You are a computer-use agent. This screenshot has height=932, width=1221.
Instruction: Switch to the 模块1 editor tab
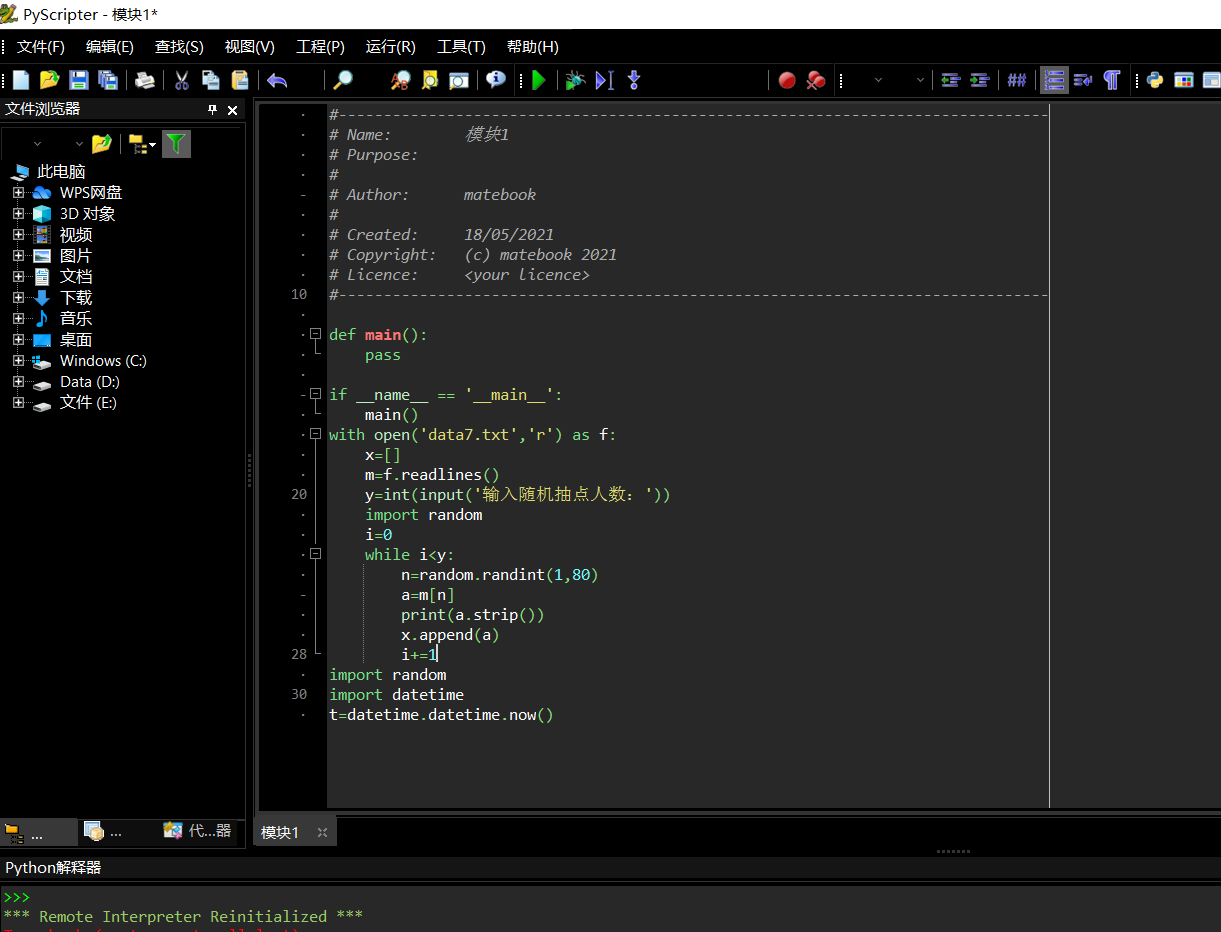pyautogui.click(x=280, y=832)
